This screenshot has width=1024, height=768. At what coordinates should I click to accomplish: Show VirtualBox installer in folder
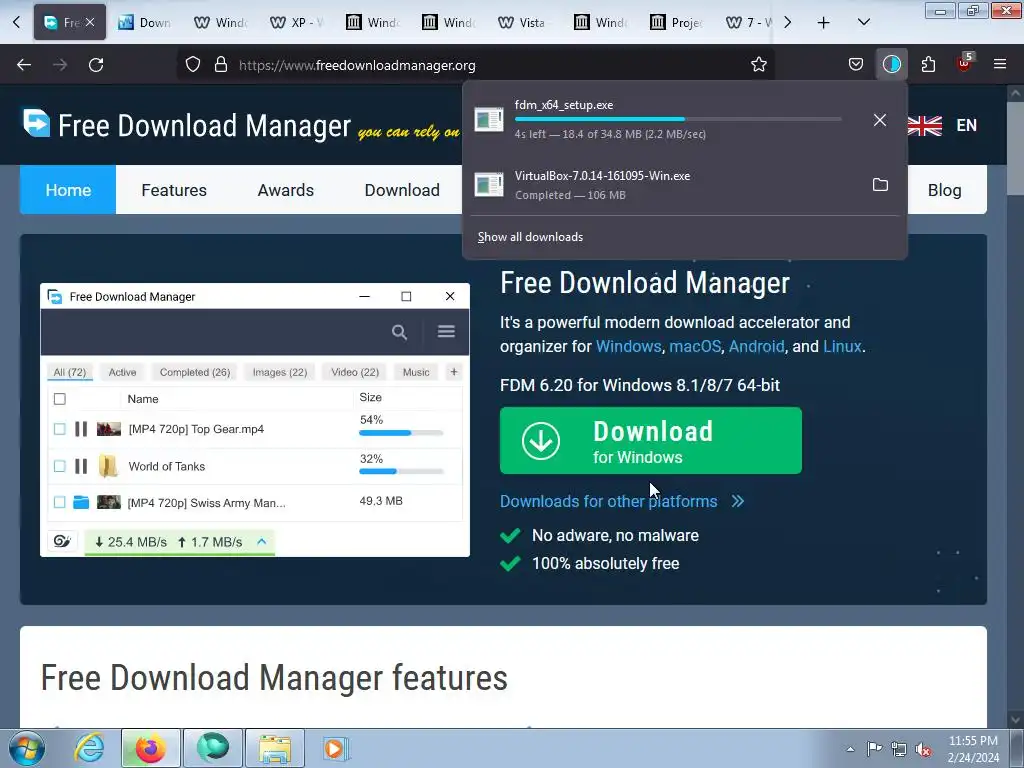pos(880,185)
